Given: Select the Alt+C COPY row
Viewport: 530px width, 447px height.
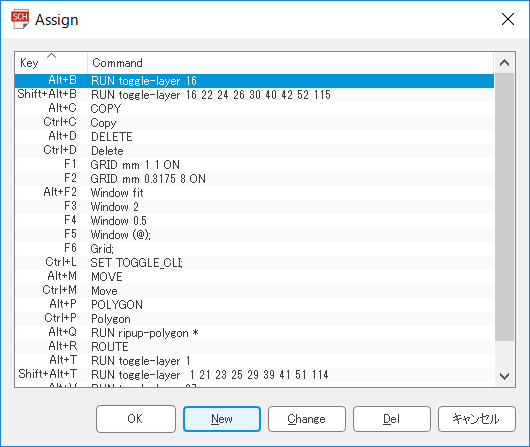Looking at the screenshot, I should (x=254, y=109).
